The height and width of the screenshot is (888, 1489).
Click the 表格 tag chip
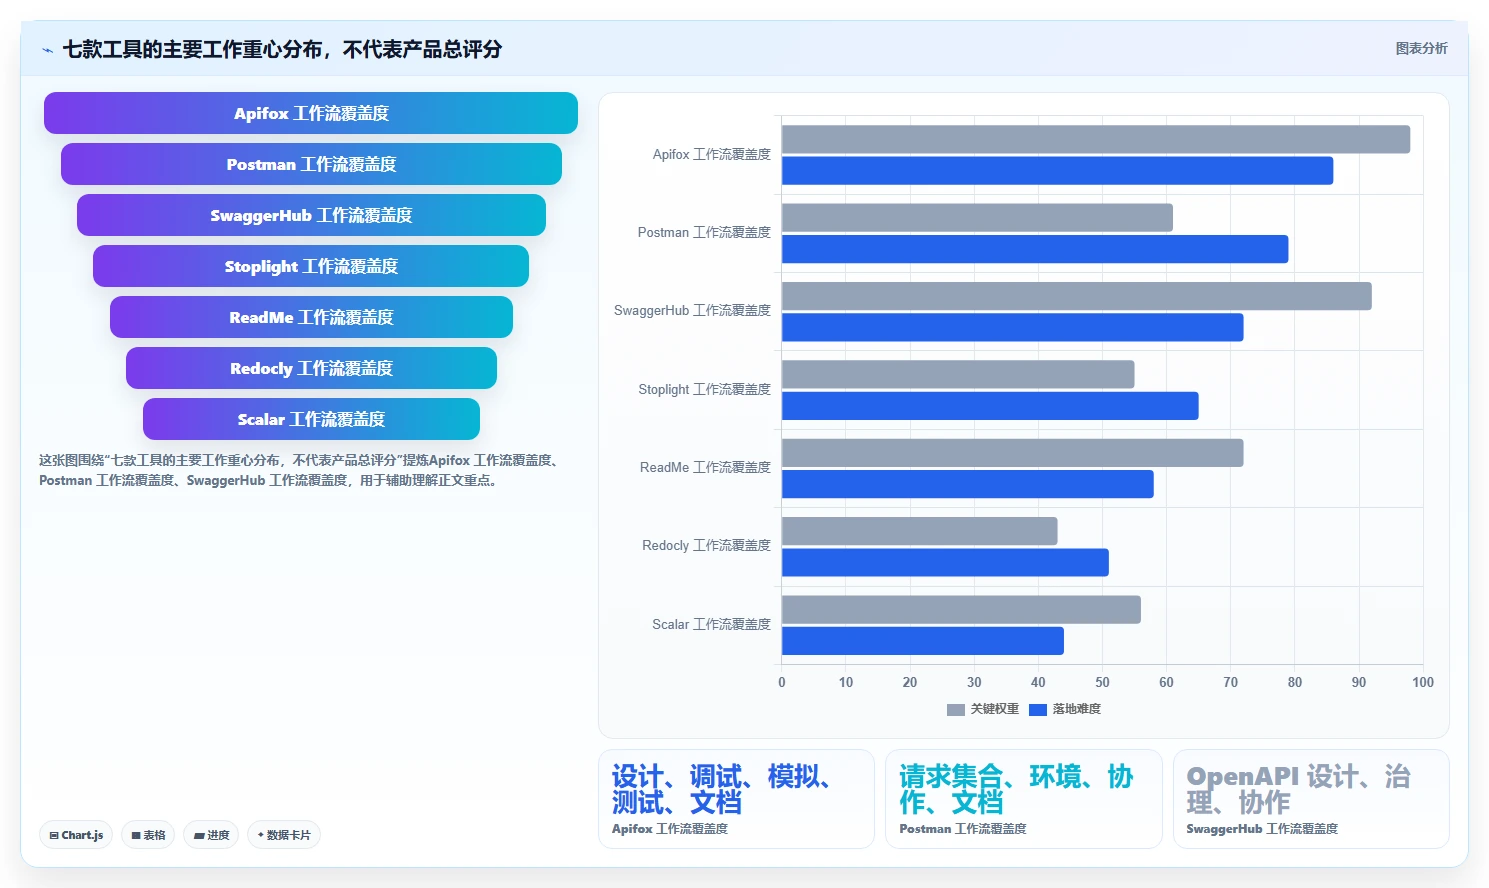pyautogui.click(x=148, y=835)
